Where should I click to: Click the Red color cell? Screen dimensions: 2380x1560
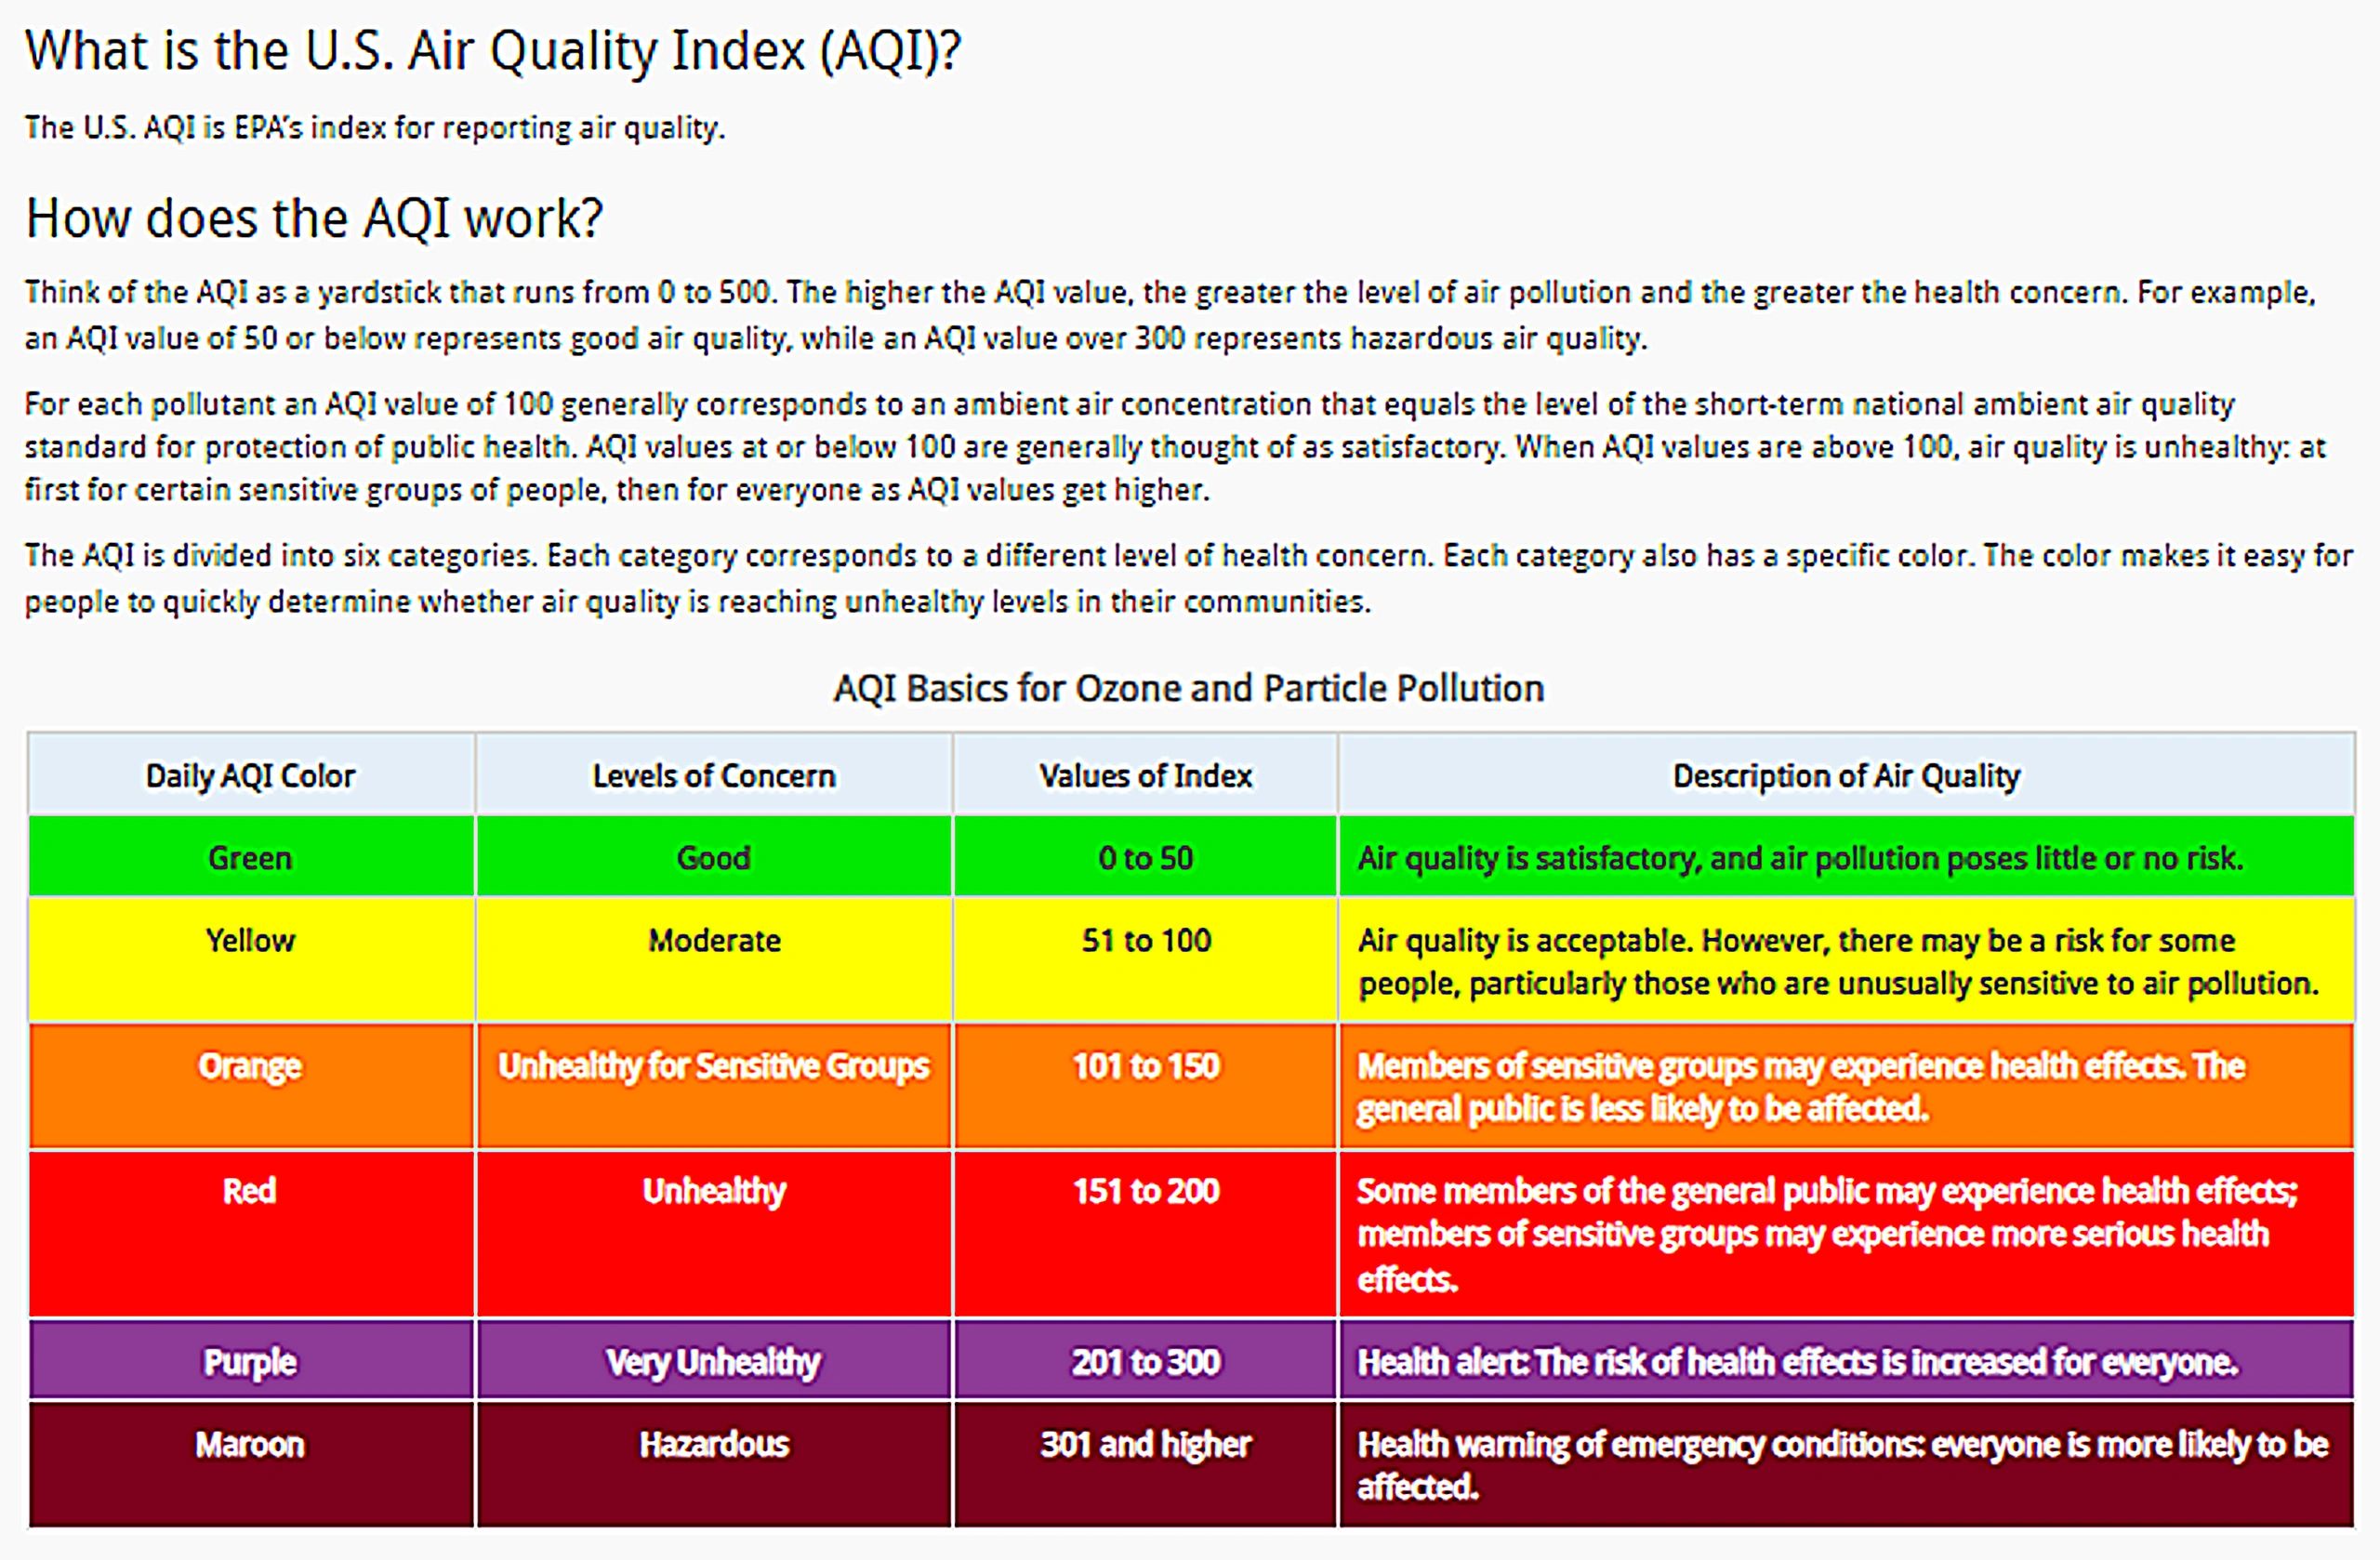click(250, 1191)
